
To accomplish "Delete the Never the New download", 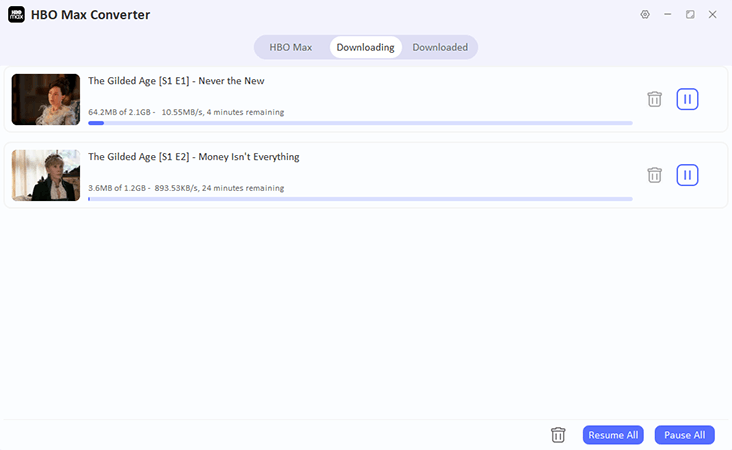I will coord(655,99).
